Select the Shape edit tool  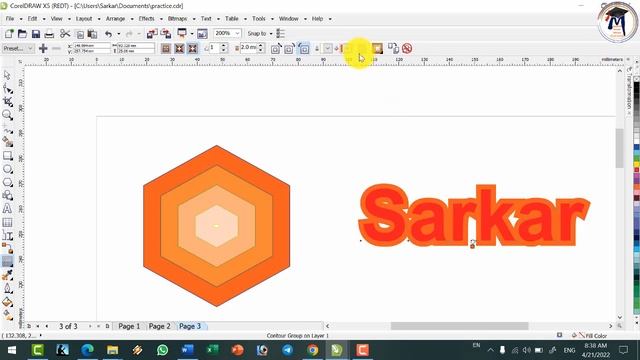click(7, 89)
